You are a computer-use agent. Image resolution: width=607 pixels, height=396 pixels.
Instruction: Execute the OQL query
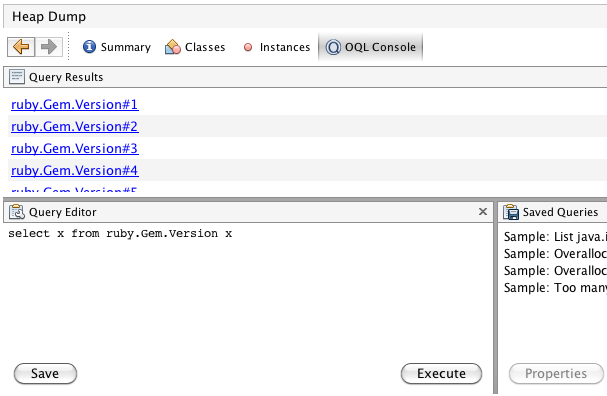(441, 374)
